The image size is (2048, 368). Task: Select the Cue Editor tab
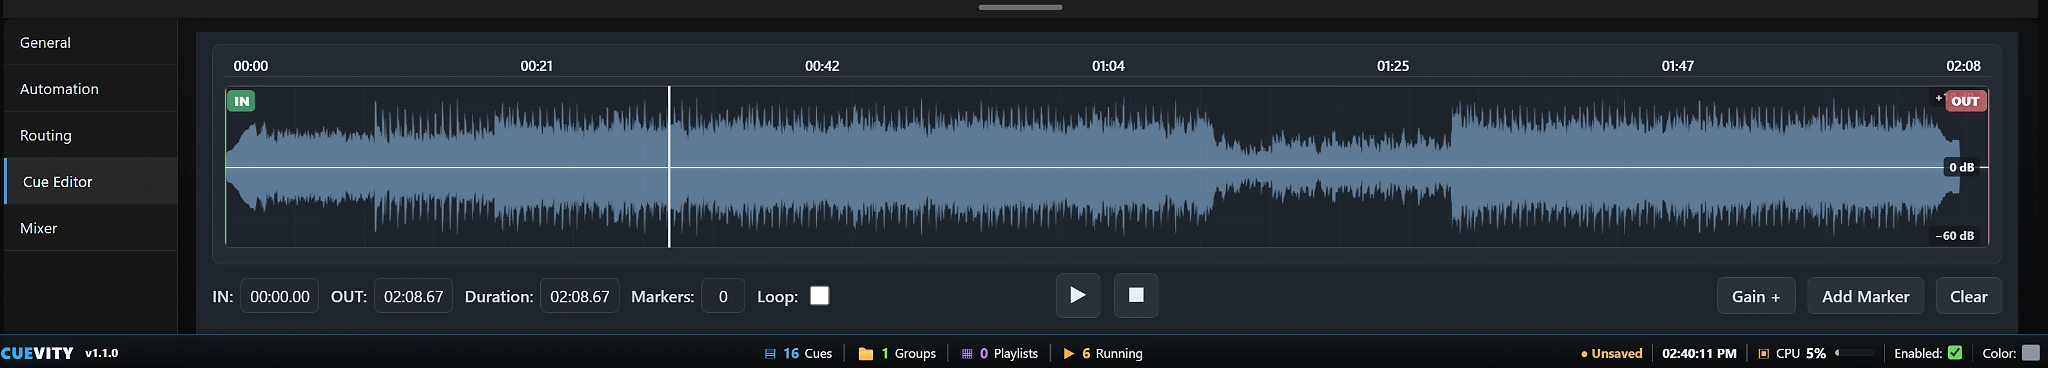pos(90,181)
